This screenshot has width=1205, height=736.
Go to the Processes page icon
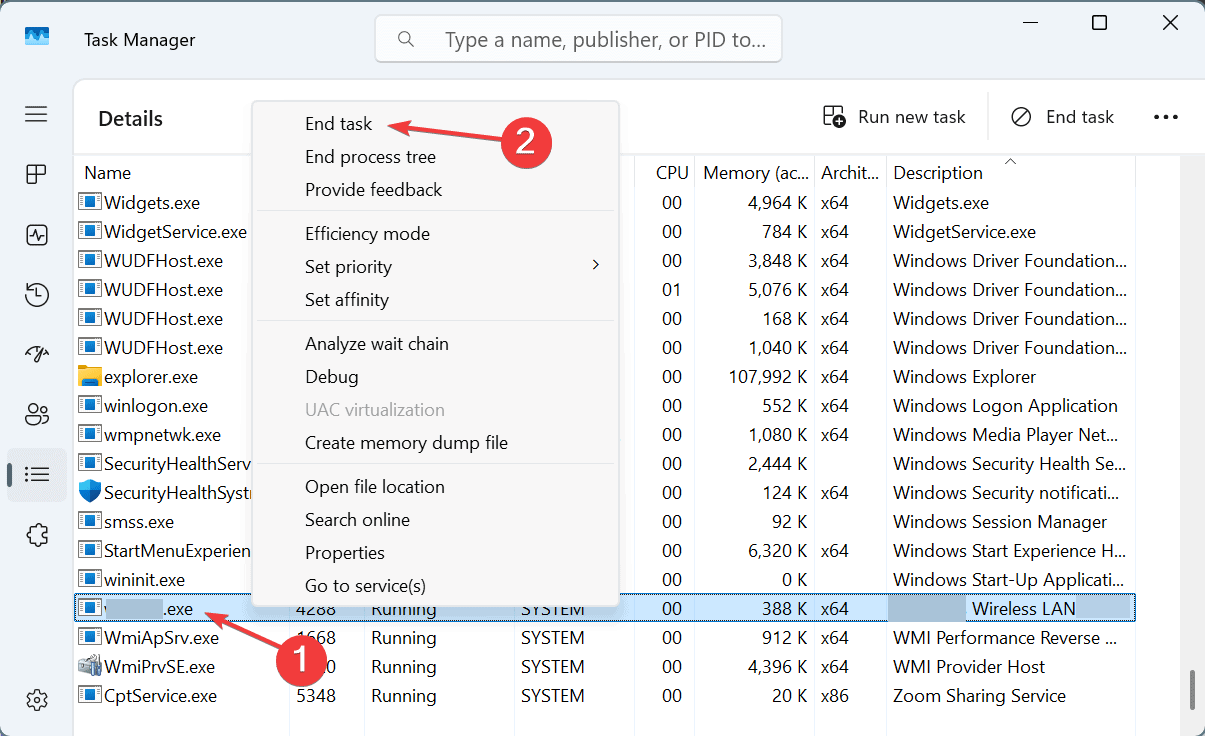click(x=37, y=175)
